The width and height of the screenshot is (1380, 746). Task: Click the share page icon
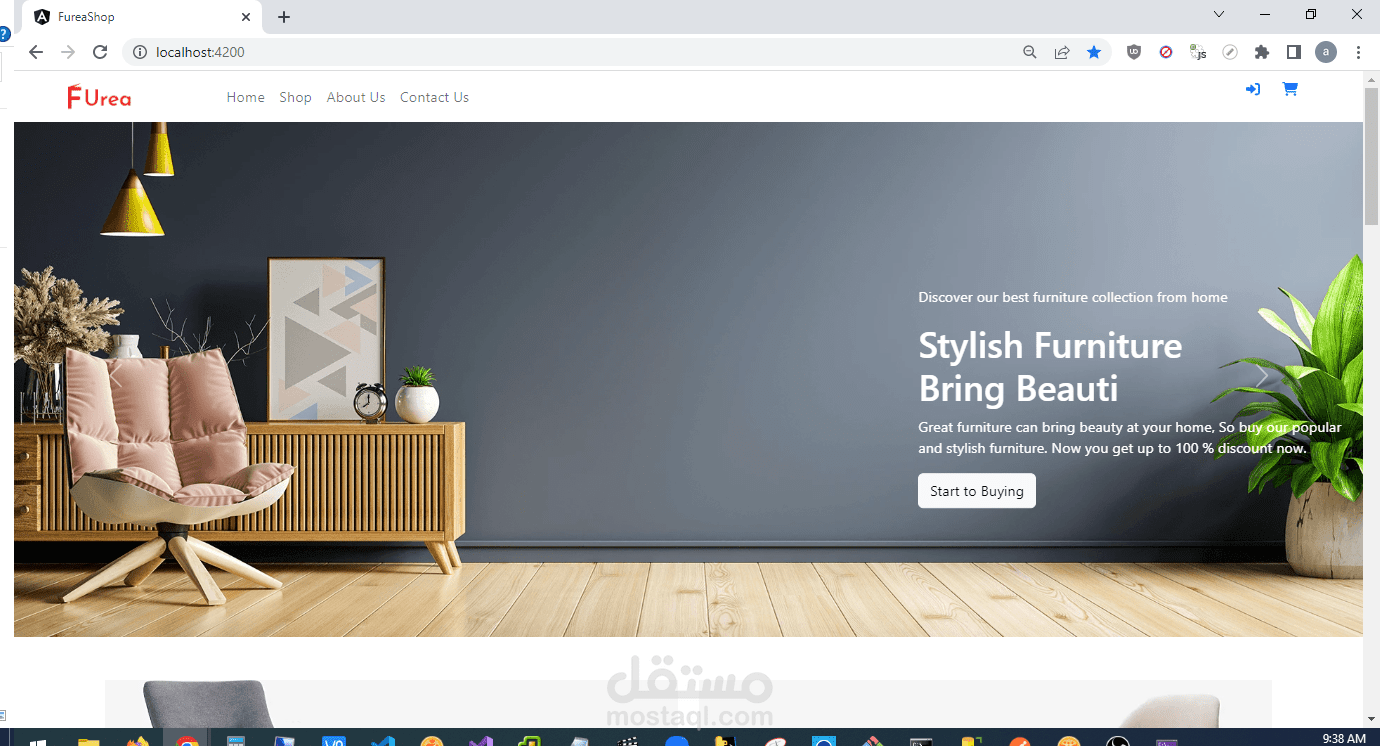pyautogui.click(x=1062, y=52)
